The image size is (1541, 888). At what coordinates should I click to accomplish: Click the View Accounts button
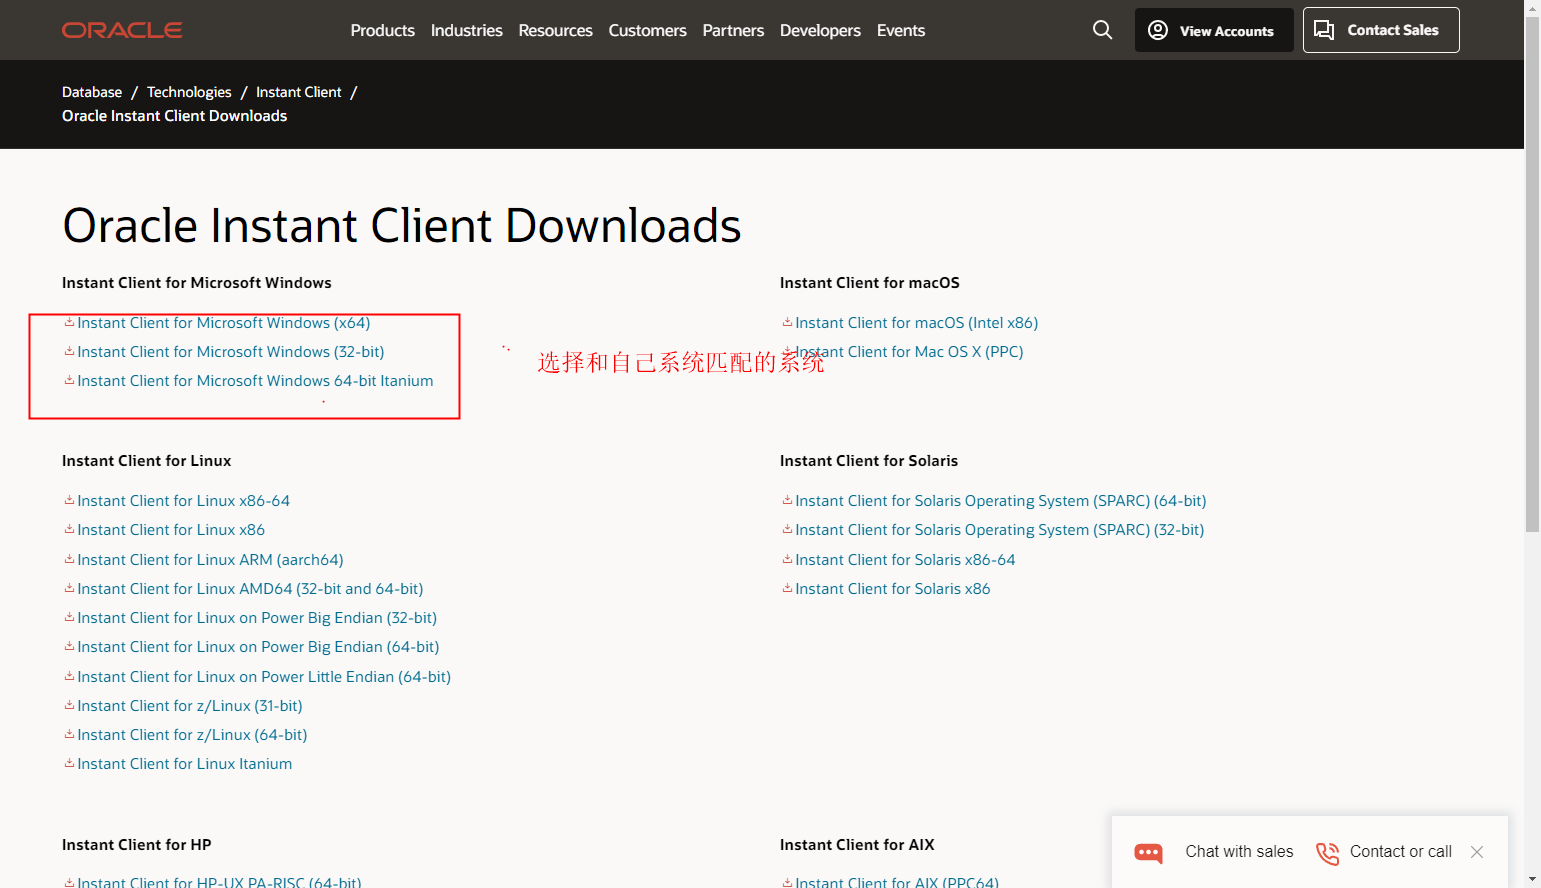coord(1214,30)
